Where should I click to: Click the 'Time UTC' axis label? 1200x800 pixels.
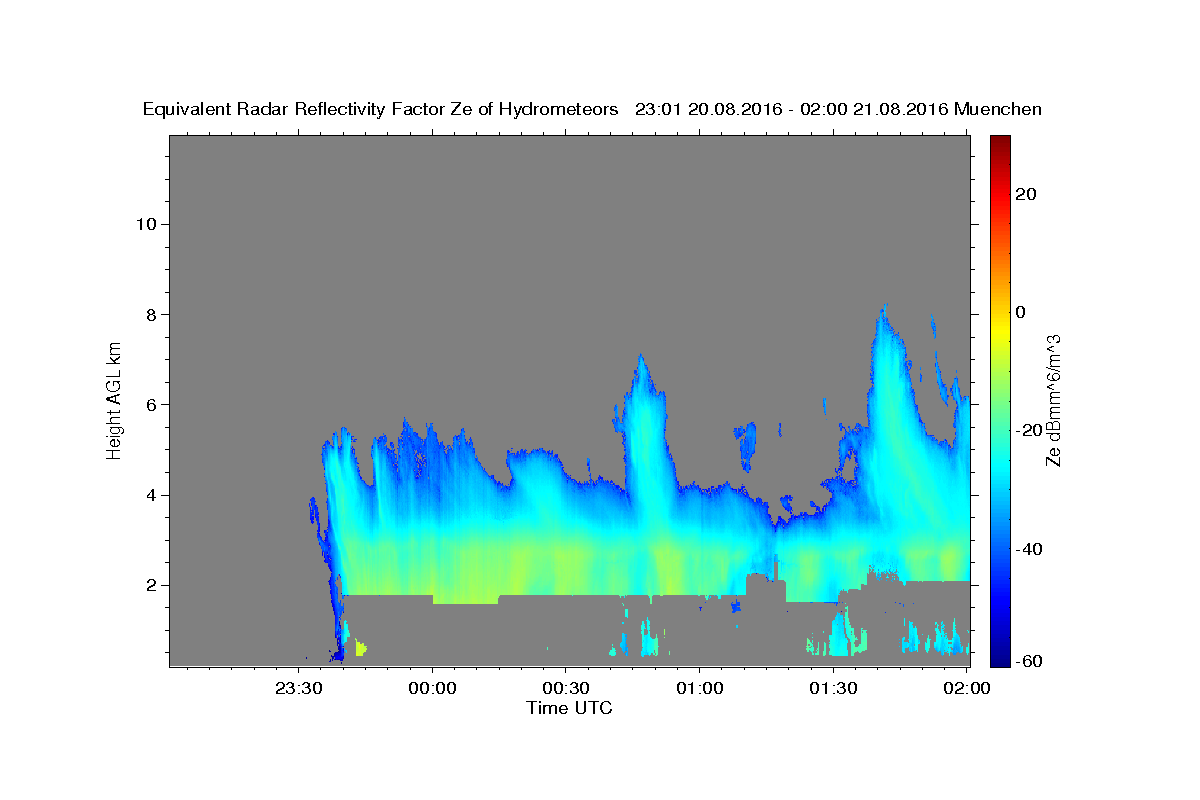pos(569,708)
